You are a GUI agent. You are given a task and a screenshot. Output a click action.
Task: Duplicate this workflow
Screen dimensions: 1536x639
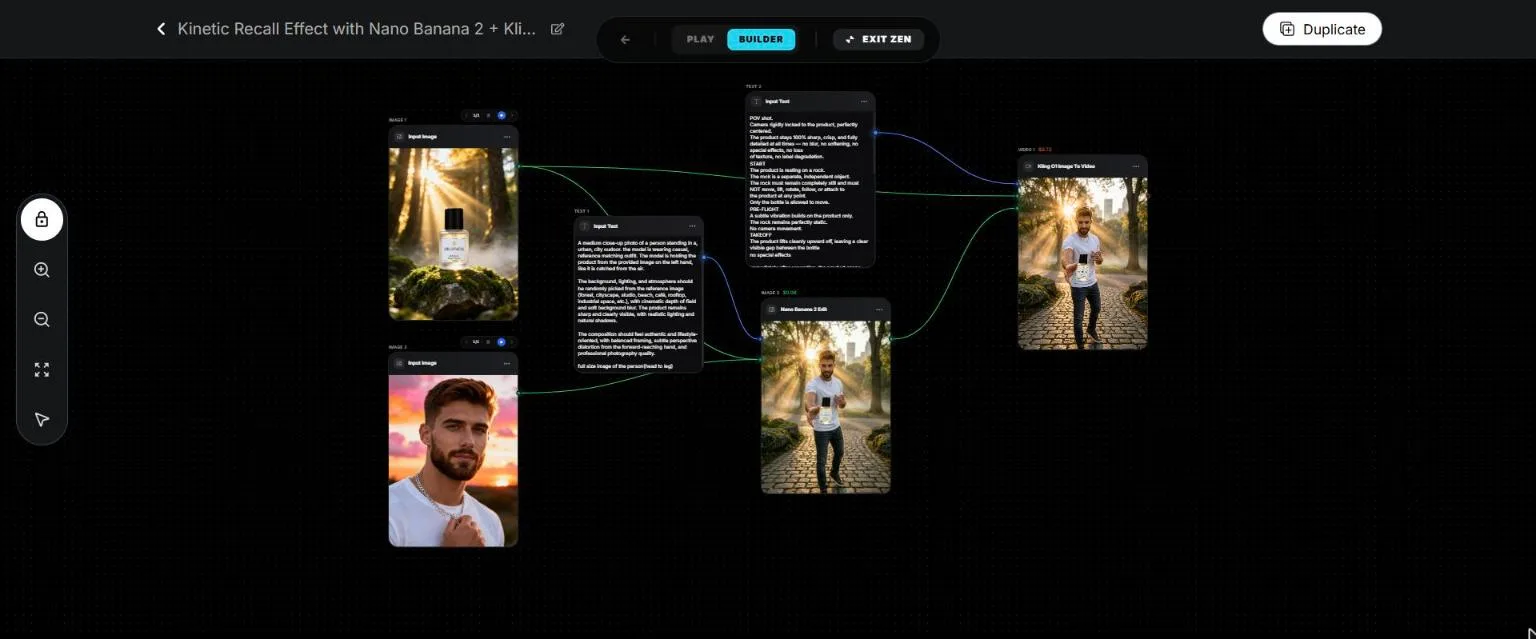click(x=1322, y=29)
